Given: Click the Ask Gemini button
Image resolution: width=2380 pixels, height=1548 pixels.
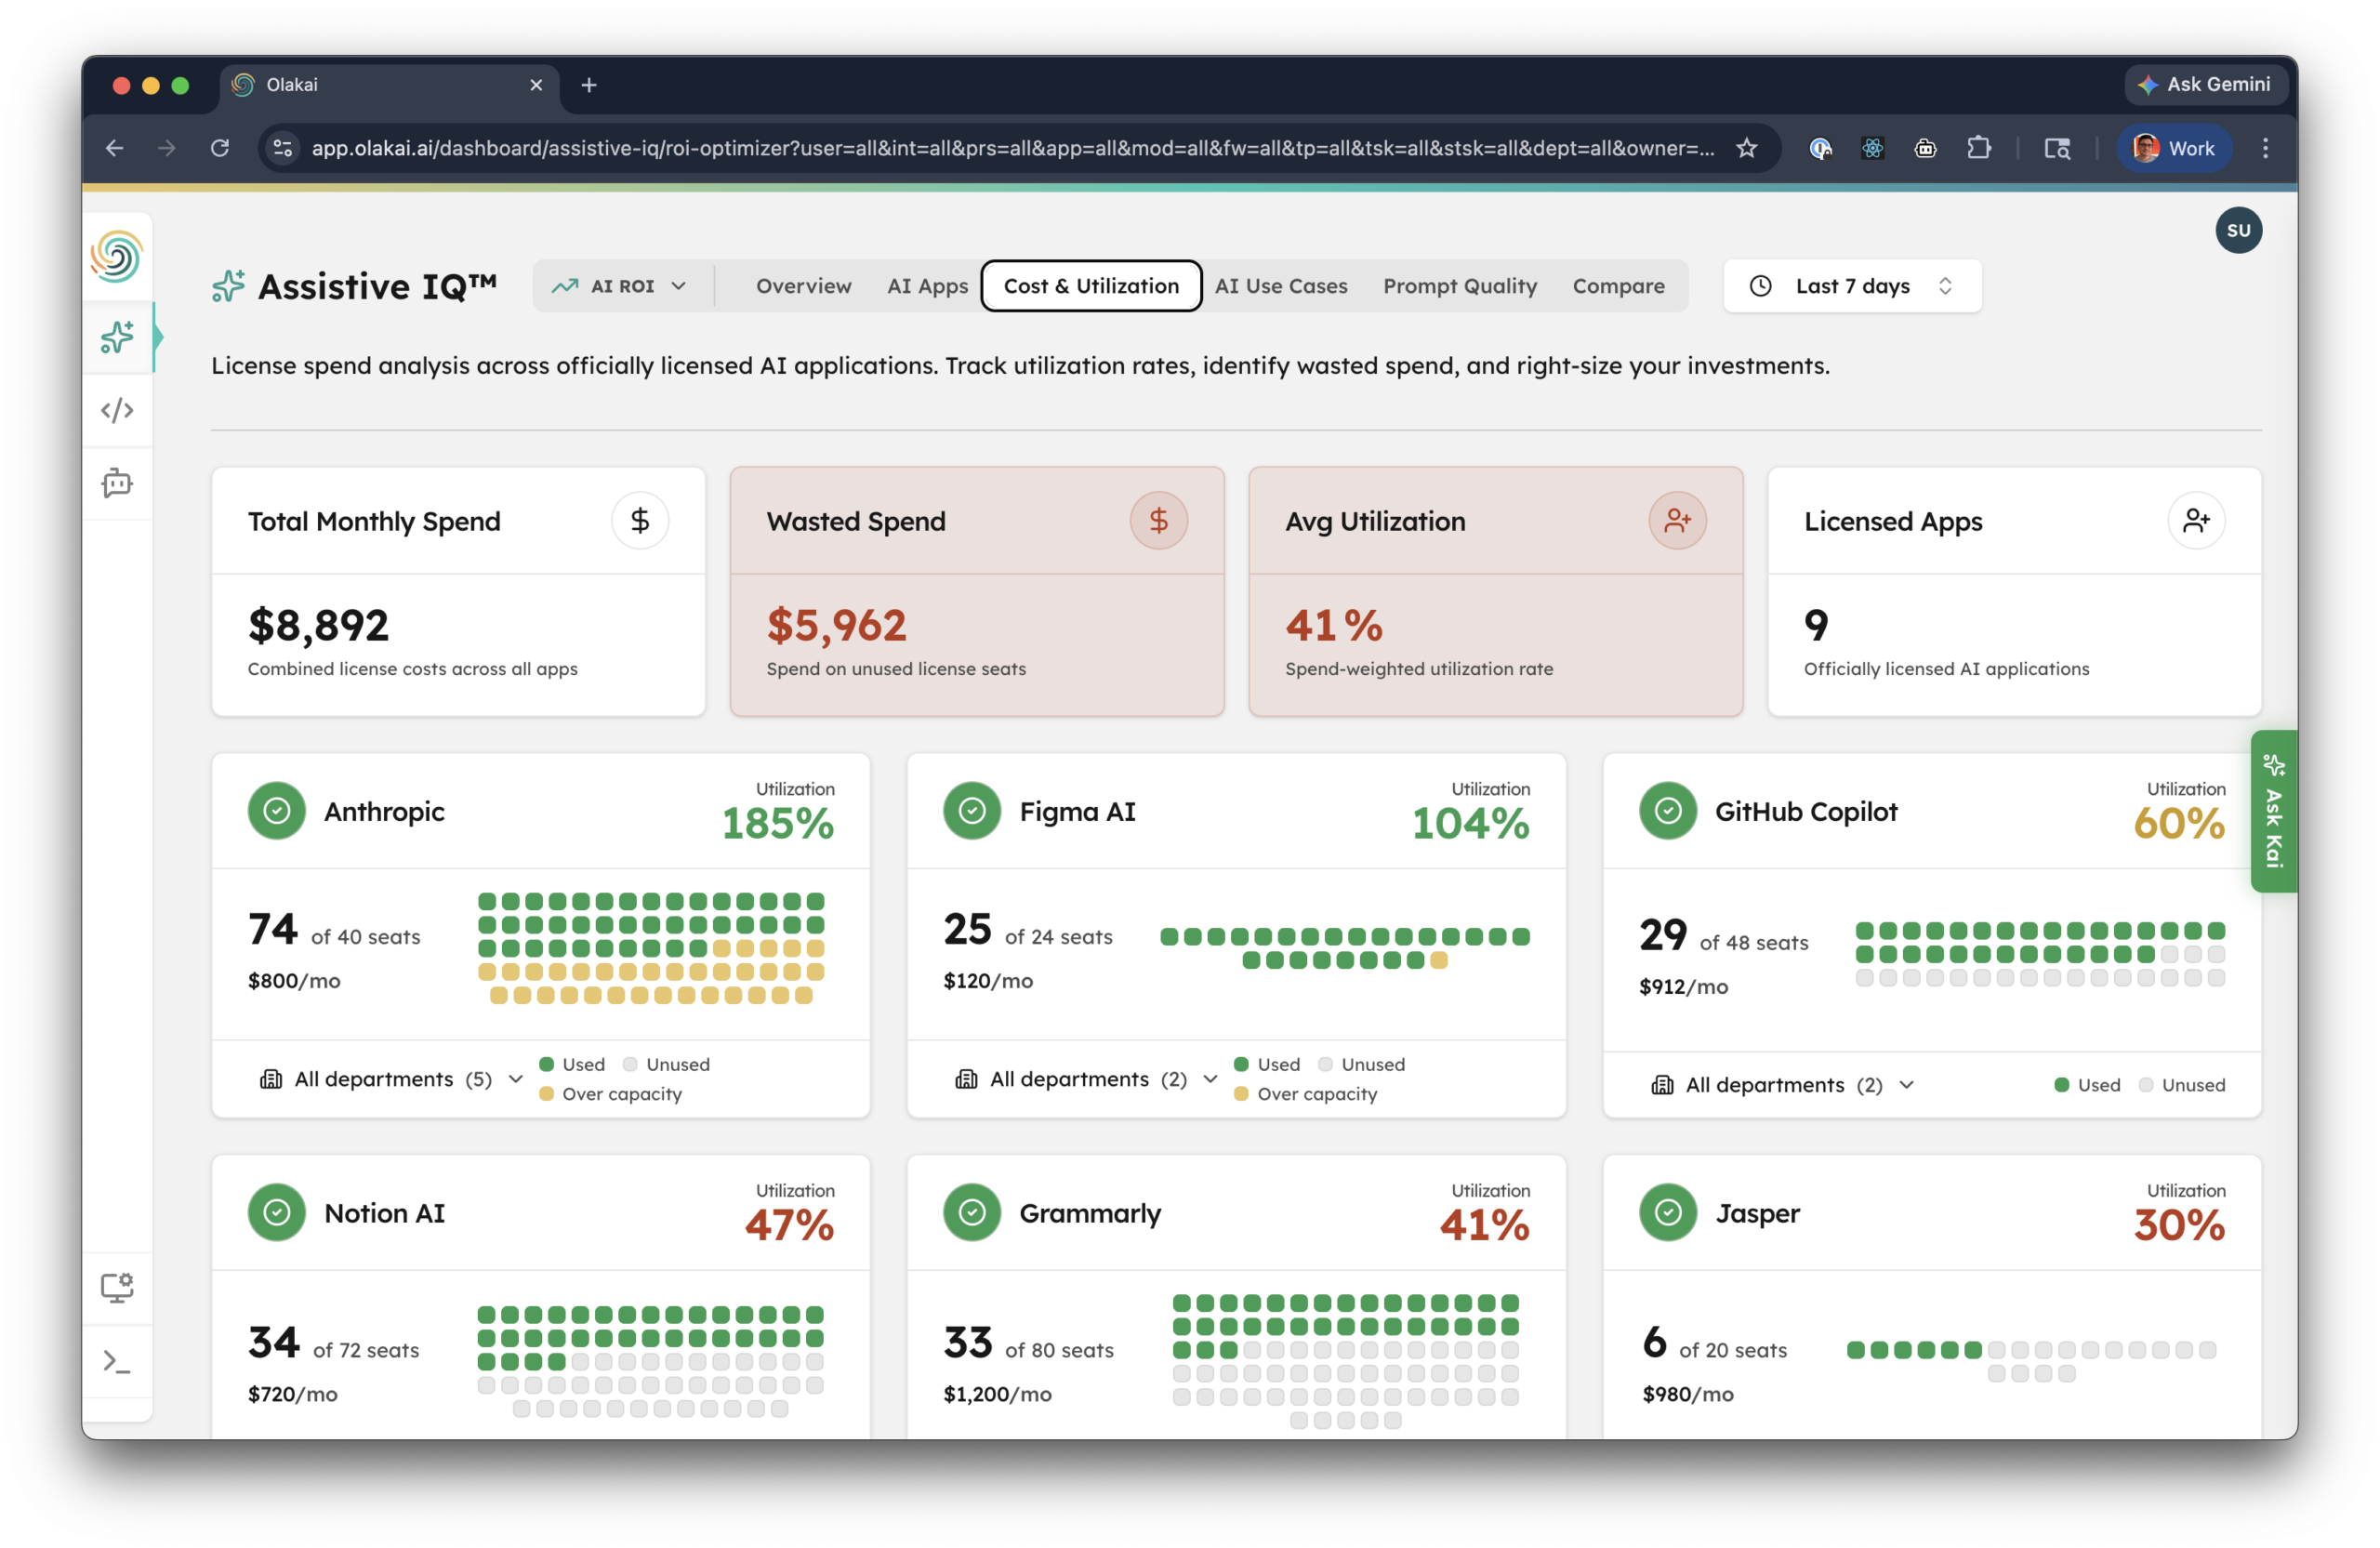Looking at the screenshot, I should pos(2206,85).
